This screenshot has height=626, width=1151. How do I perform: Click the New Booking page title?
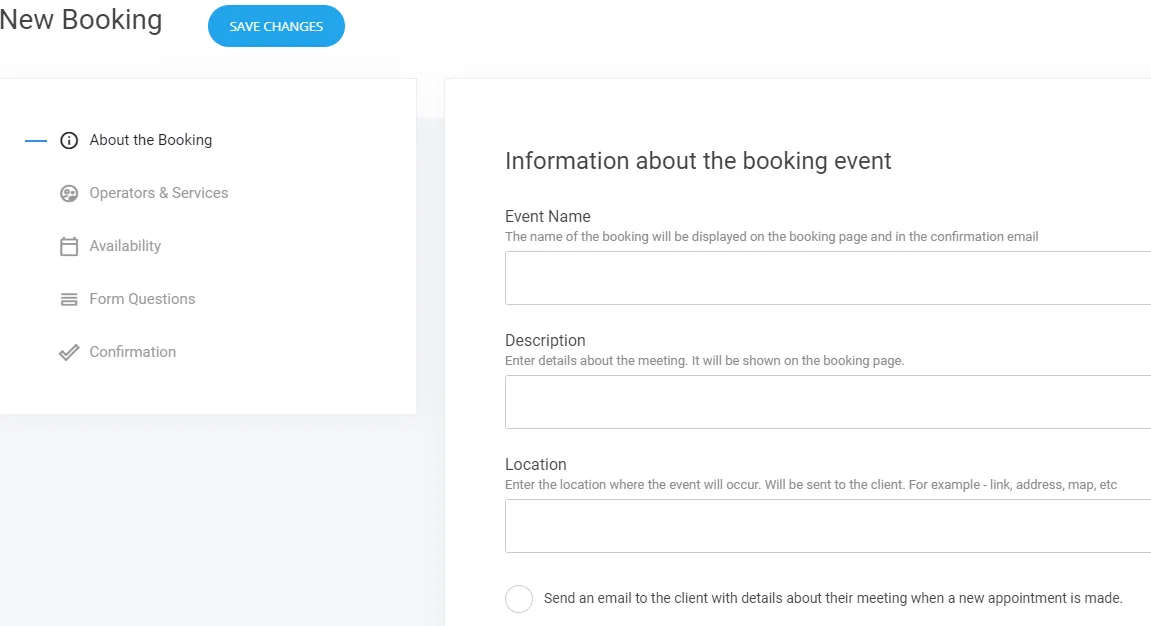tap(80, 20)
